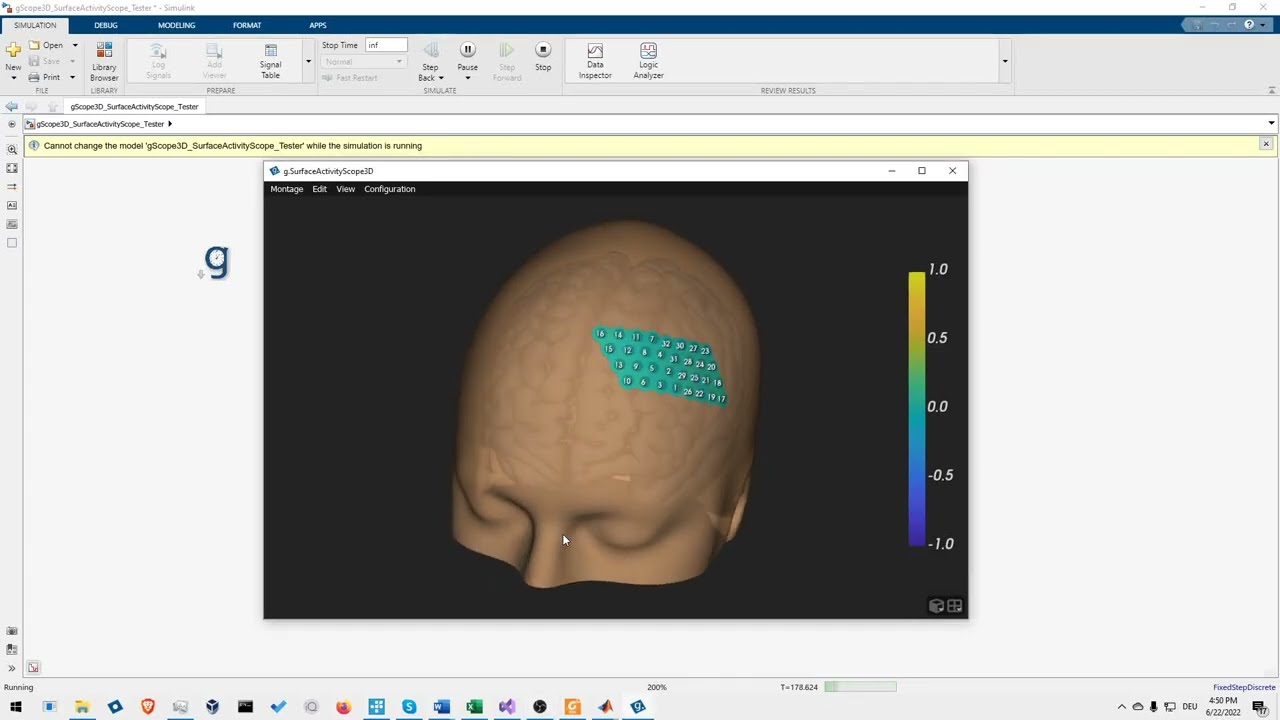Screen dimensions: 1280x720
Task: Click electrode 16 on the brain grid
Action: coord(600,333)
